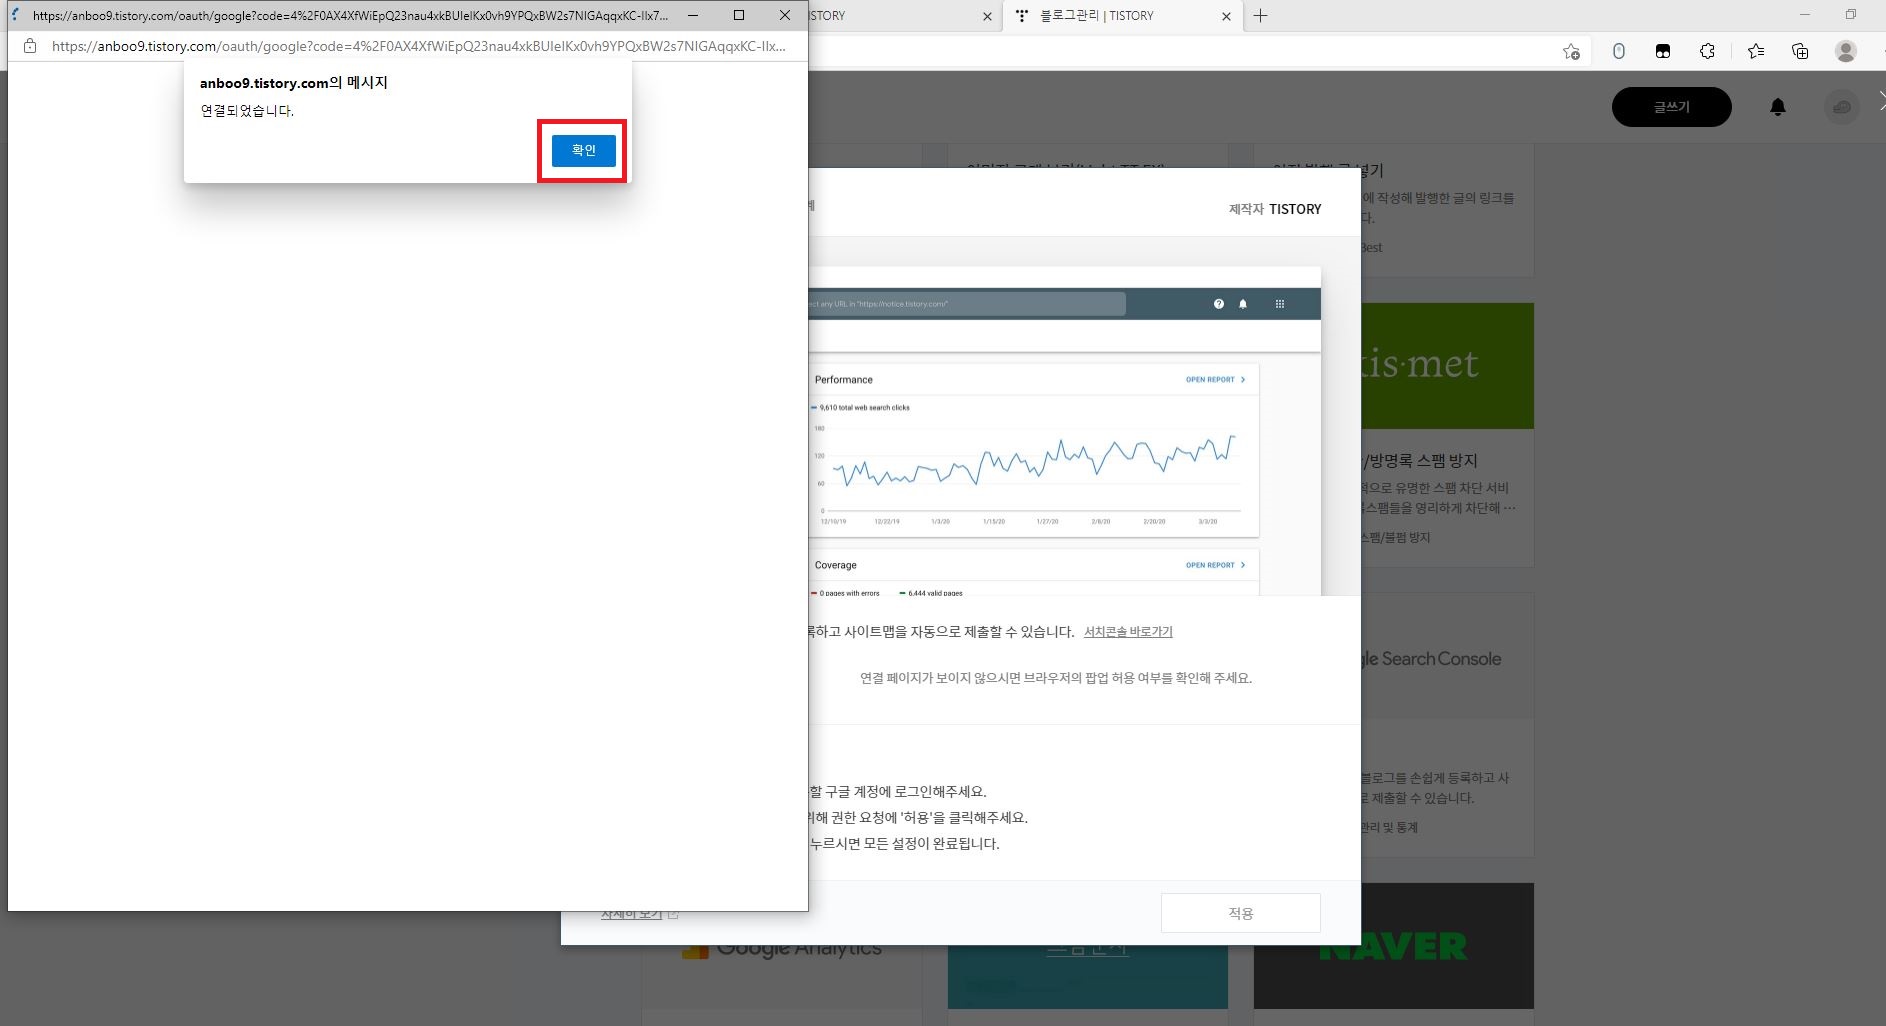Click the 서치콘솔 바로가기 link
1886x1026 pixels.
(1128, 632)
